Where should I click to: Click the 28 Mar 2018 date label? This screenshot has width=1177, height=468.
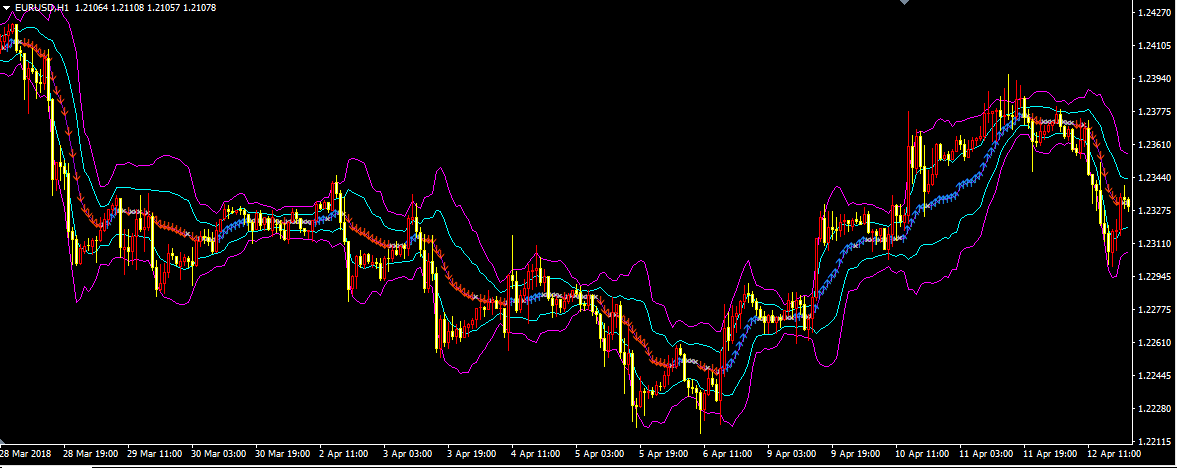click(x=27, y=453)
